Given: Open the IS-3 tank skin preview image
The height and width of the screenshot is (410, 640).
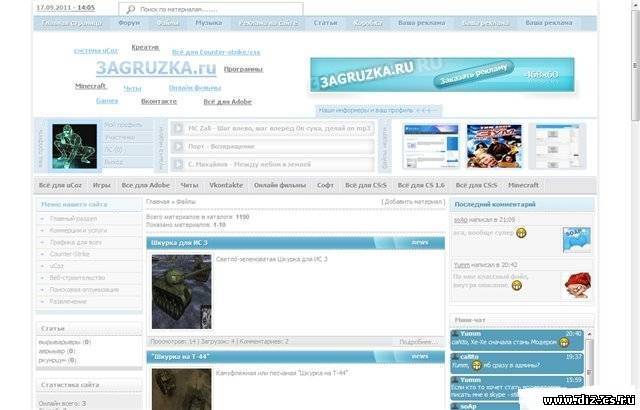Looking at the screenshot, I should click(x=181, y=290).
